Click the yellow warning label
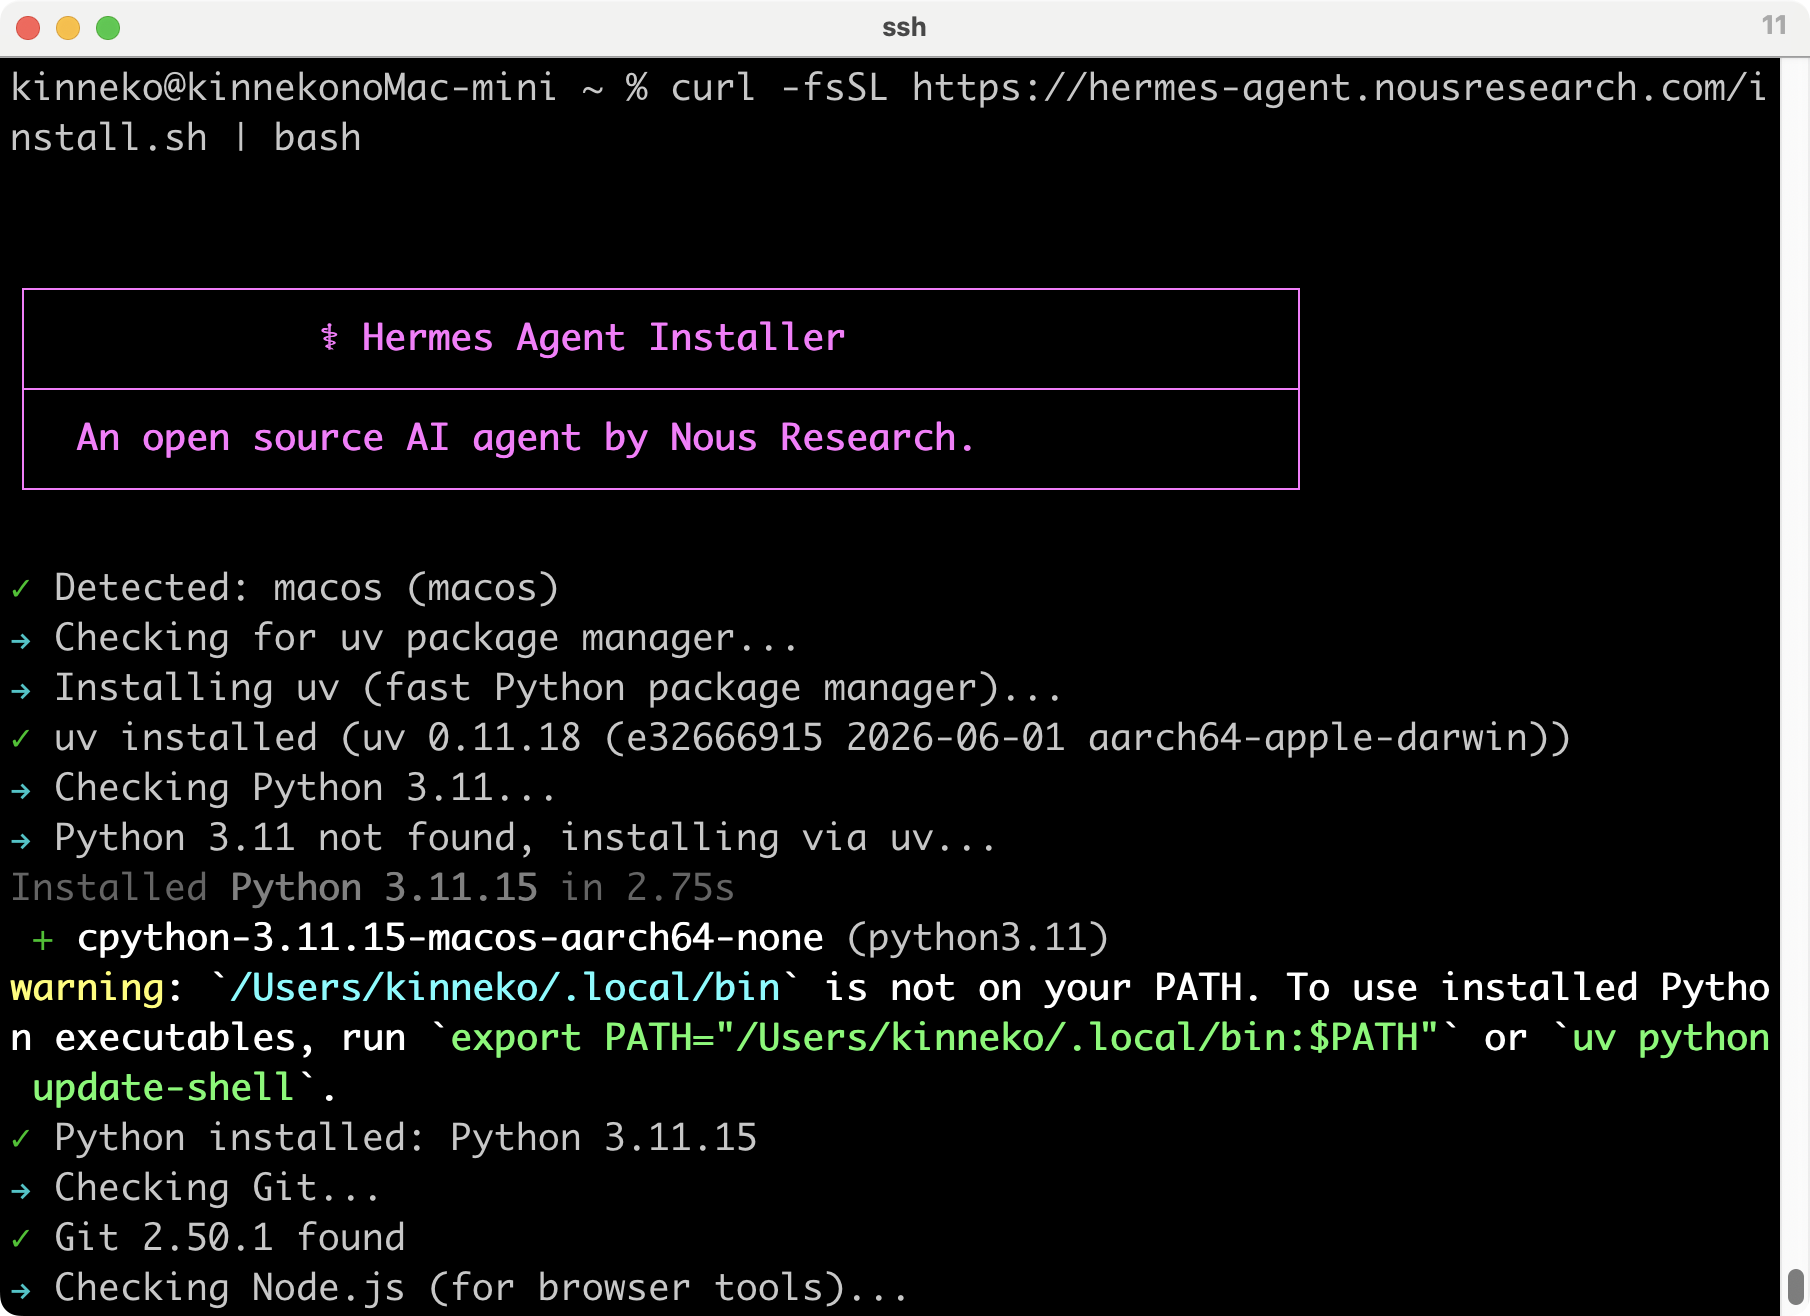This screenshot has width=1810, height=1316. [87, 988]
